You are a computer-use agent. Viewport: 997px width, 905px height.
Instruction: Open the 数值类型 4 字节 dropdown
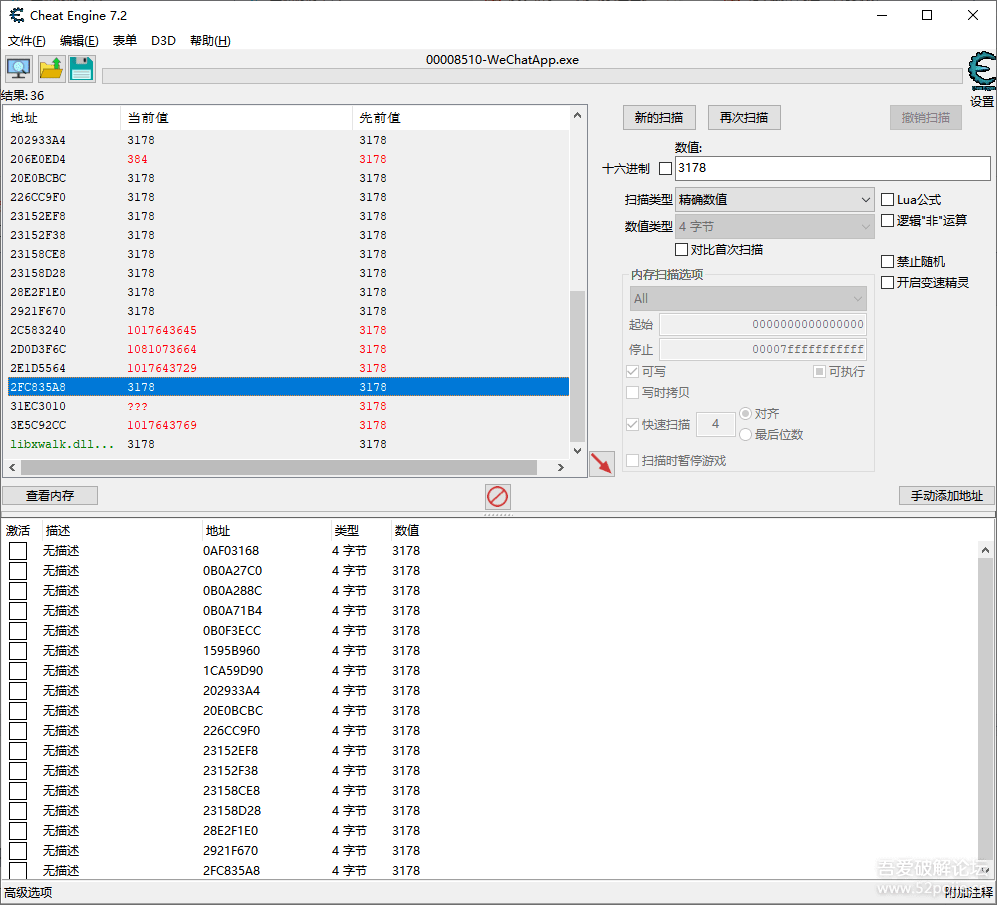click(775, 227)
